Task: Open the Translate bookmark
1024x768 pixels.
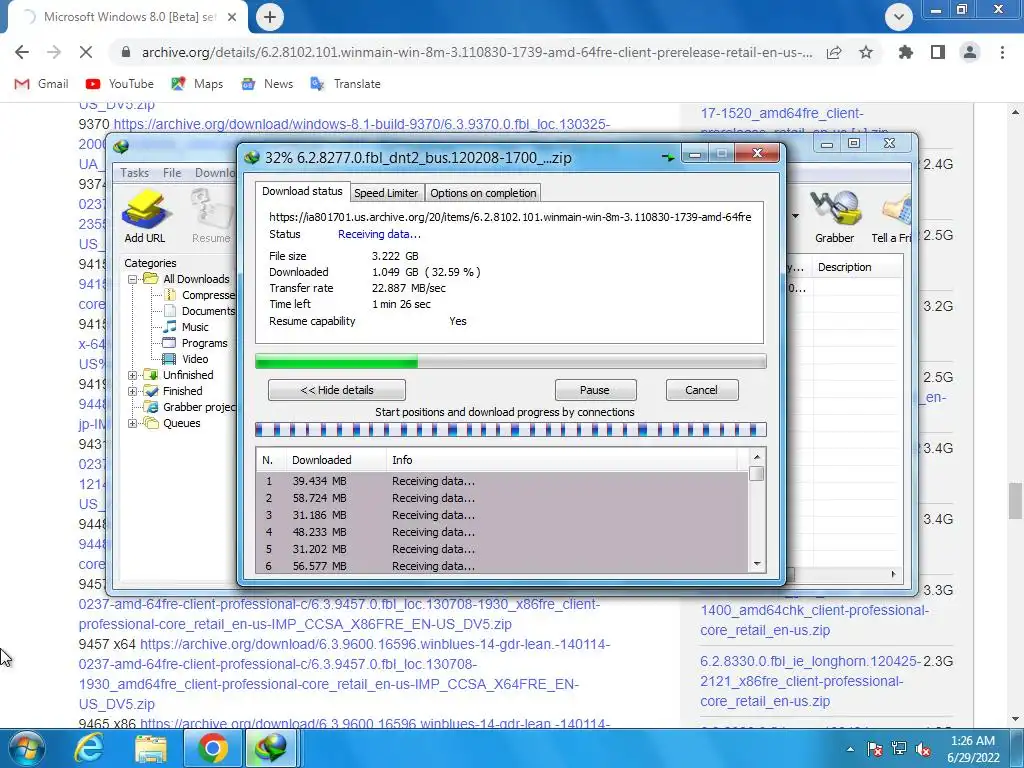Action: (345, 84)
